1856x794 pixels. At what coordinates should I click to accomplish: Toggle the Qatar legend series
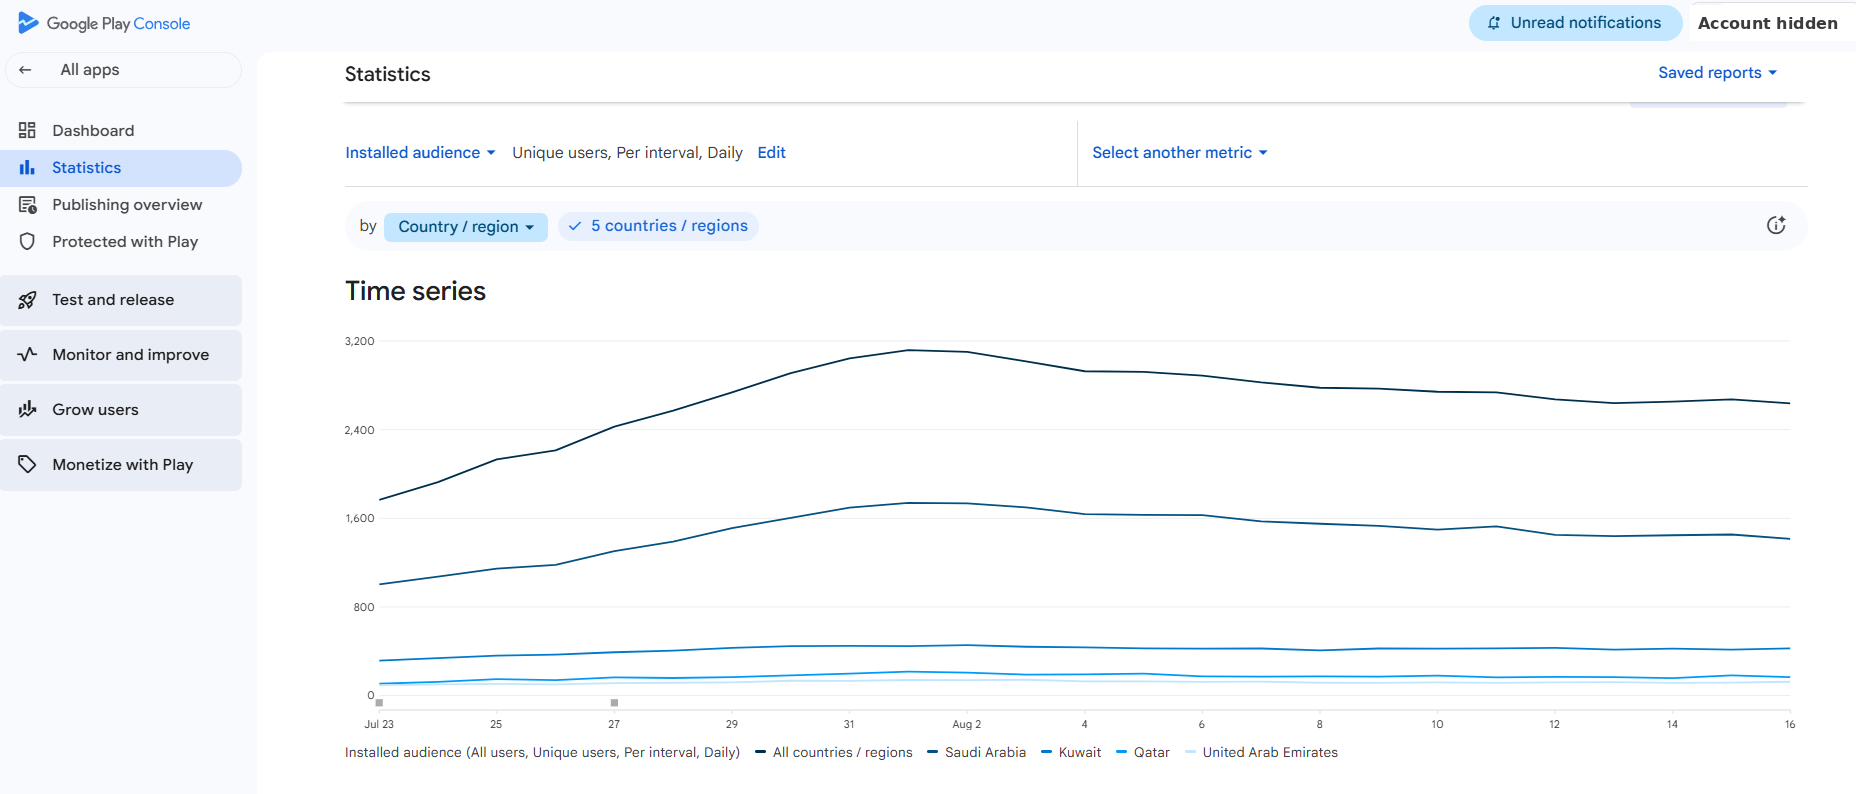(1143, 752)
